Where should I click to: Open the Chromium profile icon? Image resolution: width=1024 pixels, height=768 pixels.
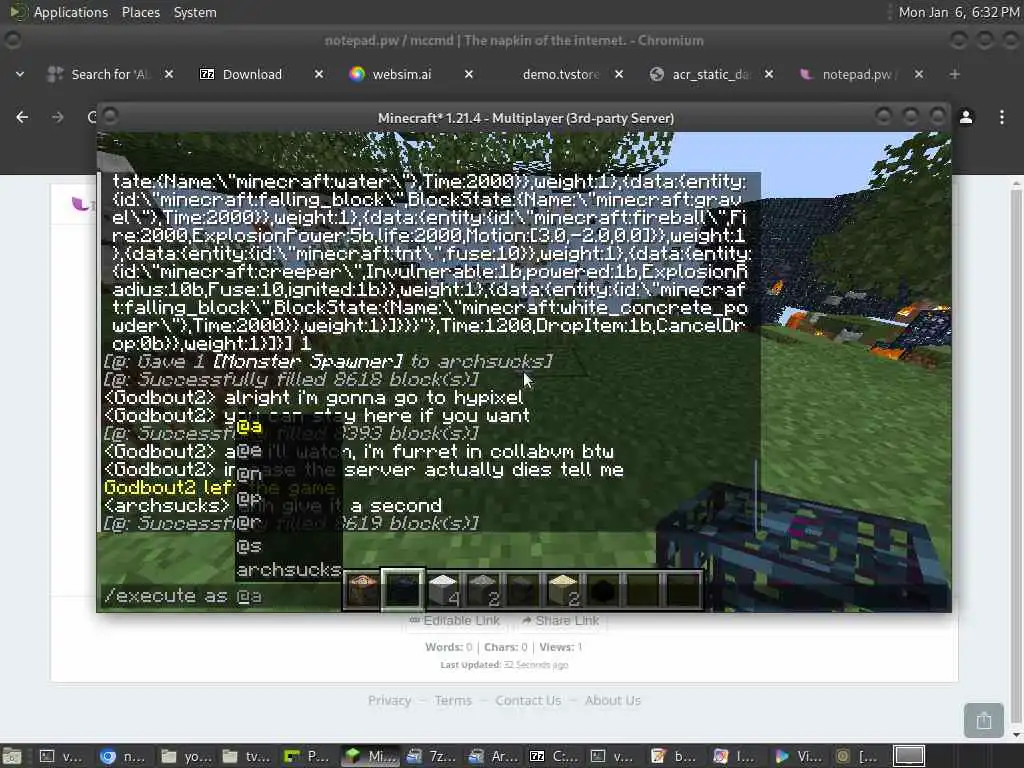tap(966, 118)
